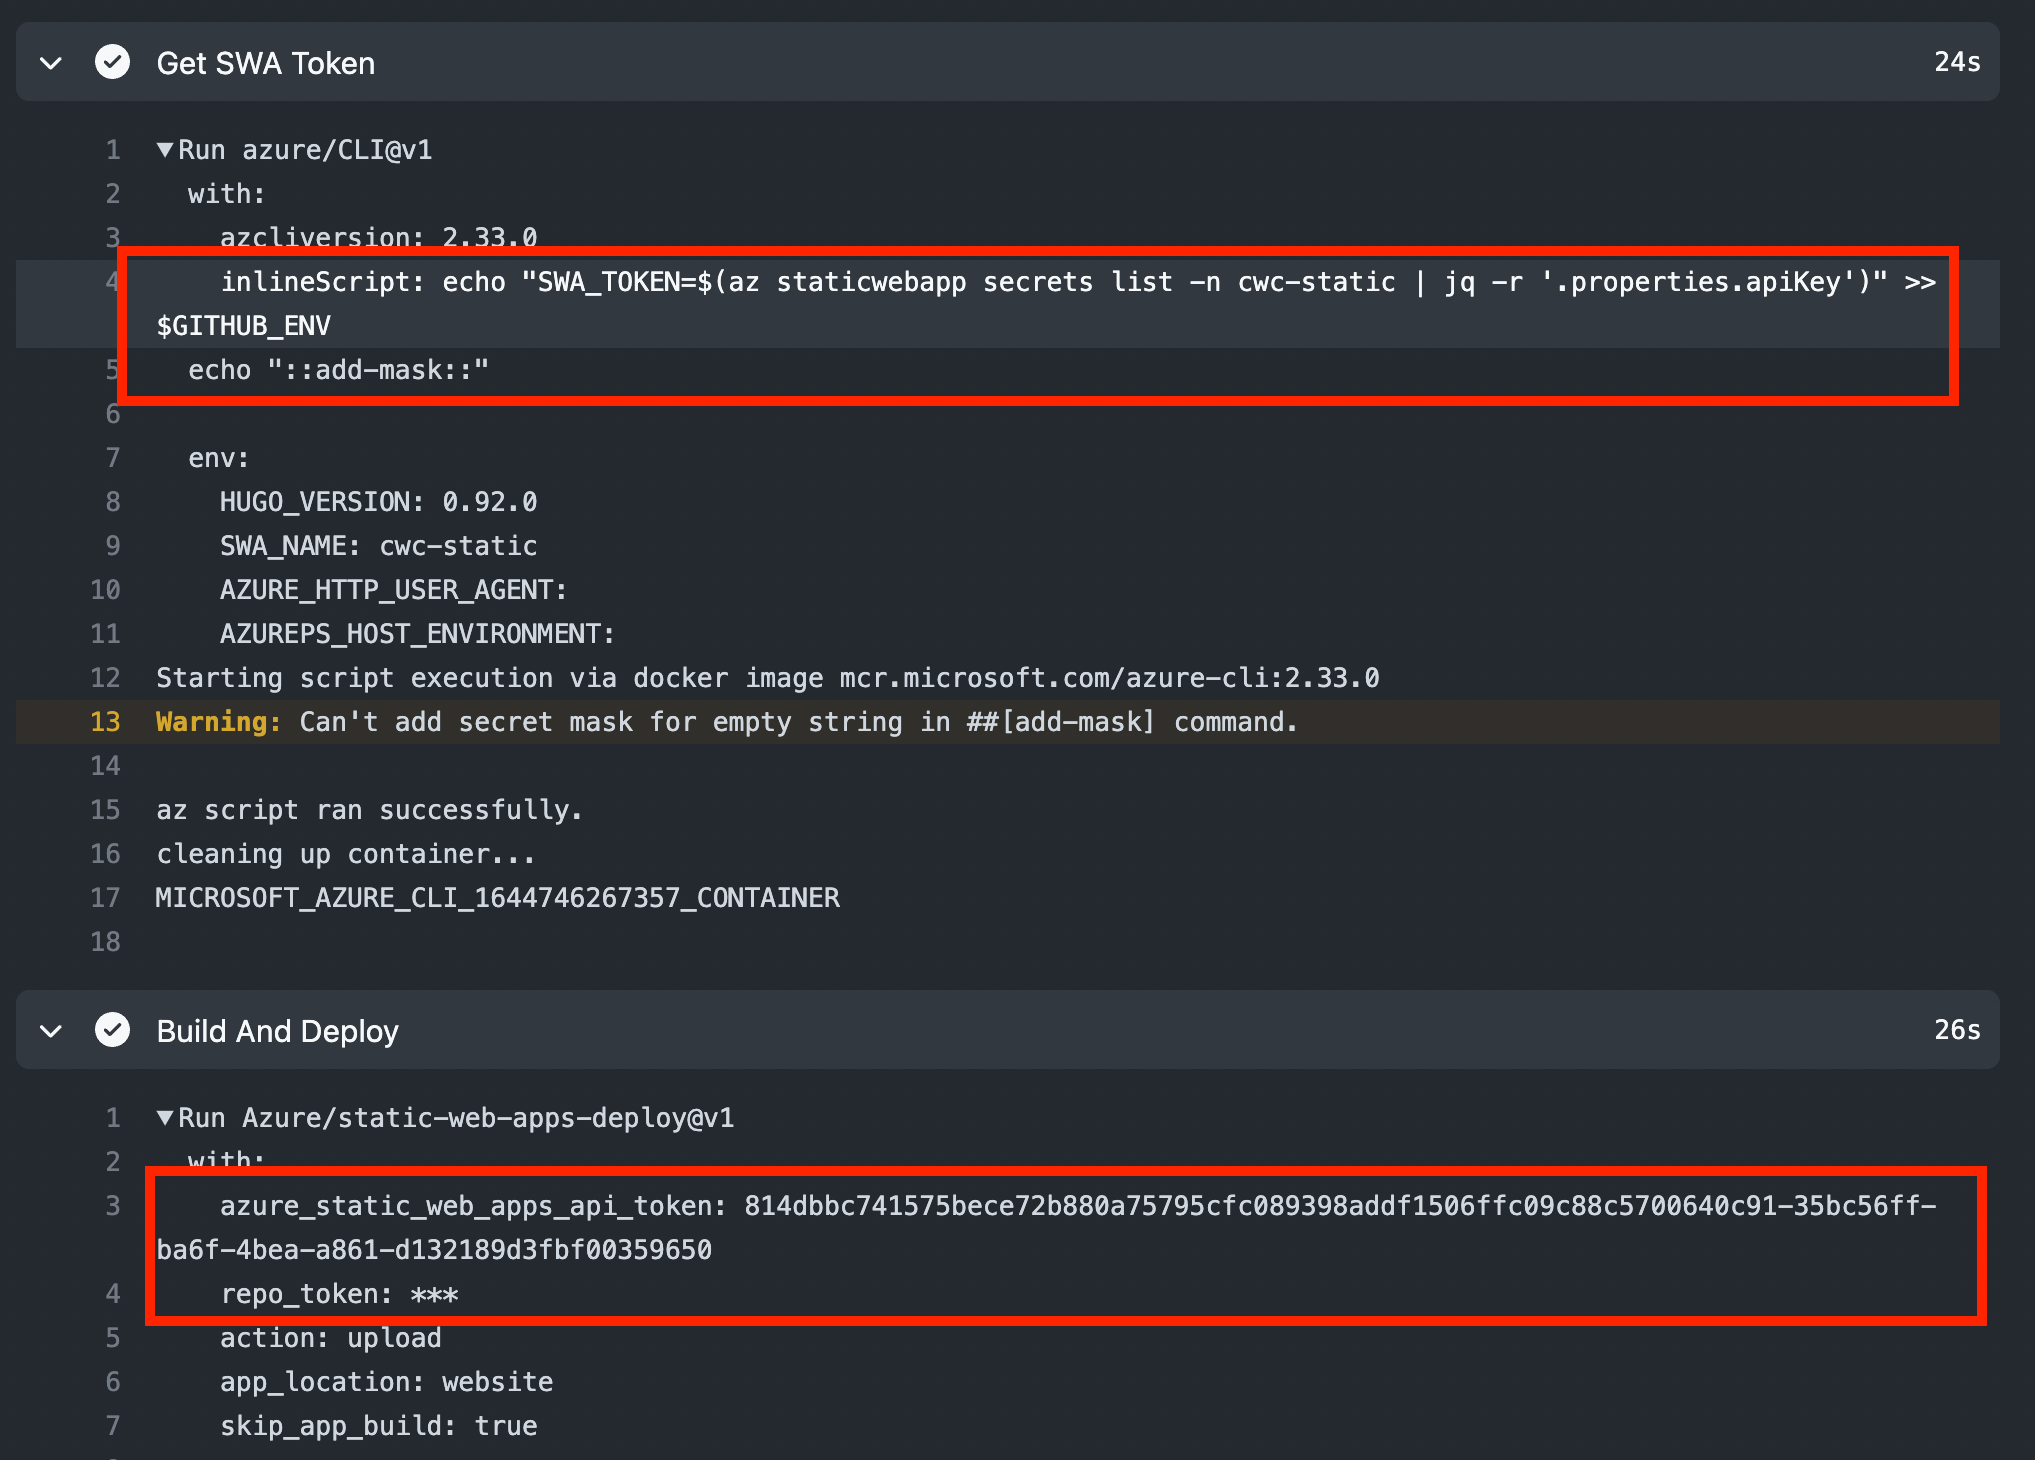Collapse the Get SWA Token step
The width and height of the screenshot is (2038, 1460).
51,62
